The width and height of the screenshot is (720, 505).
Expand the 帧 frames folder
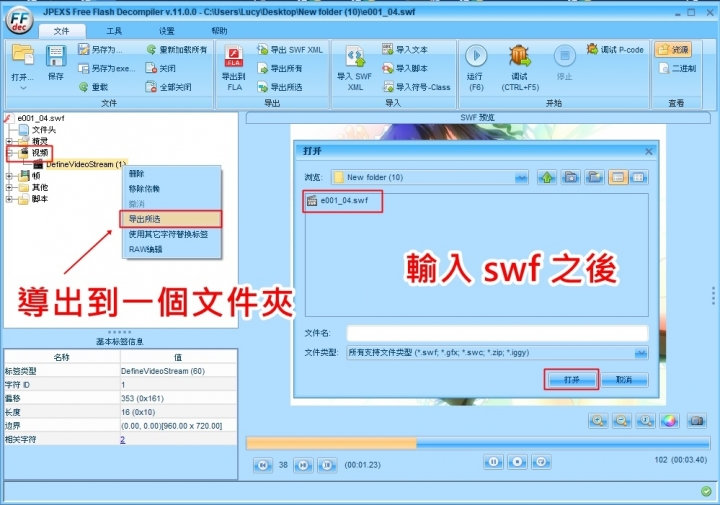pyautogui.click(x=9, y=175)
